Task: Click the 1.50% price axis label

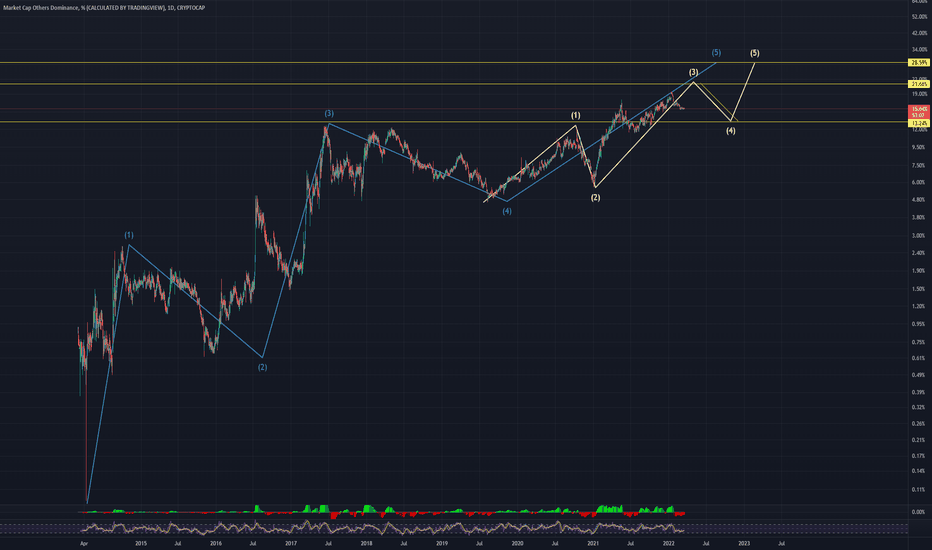Action: 919,289
